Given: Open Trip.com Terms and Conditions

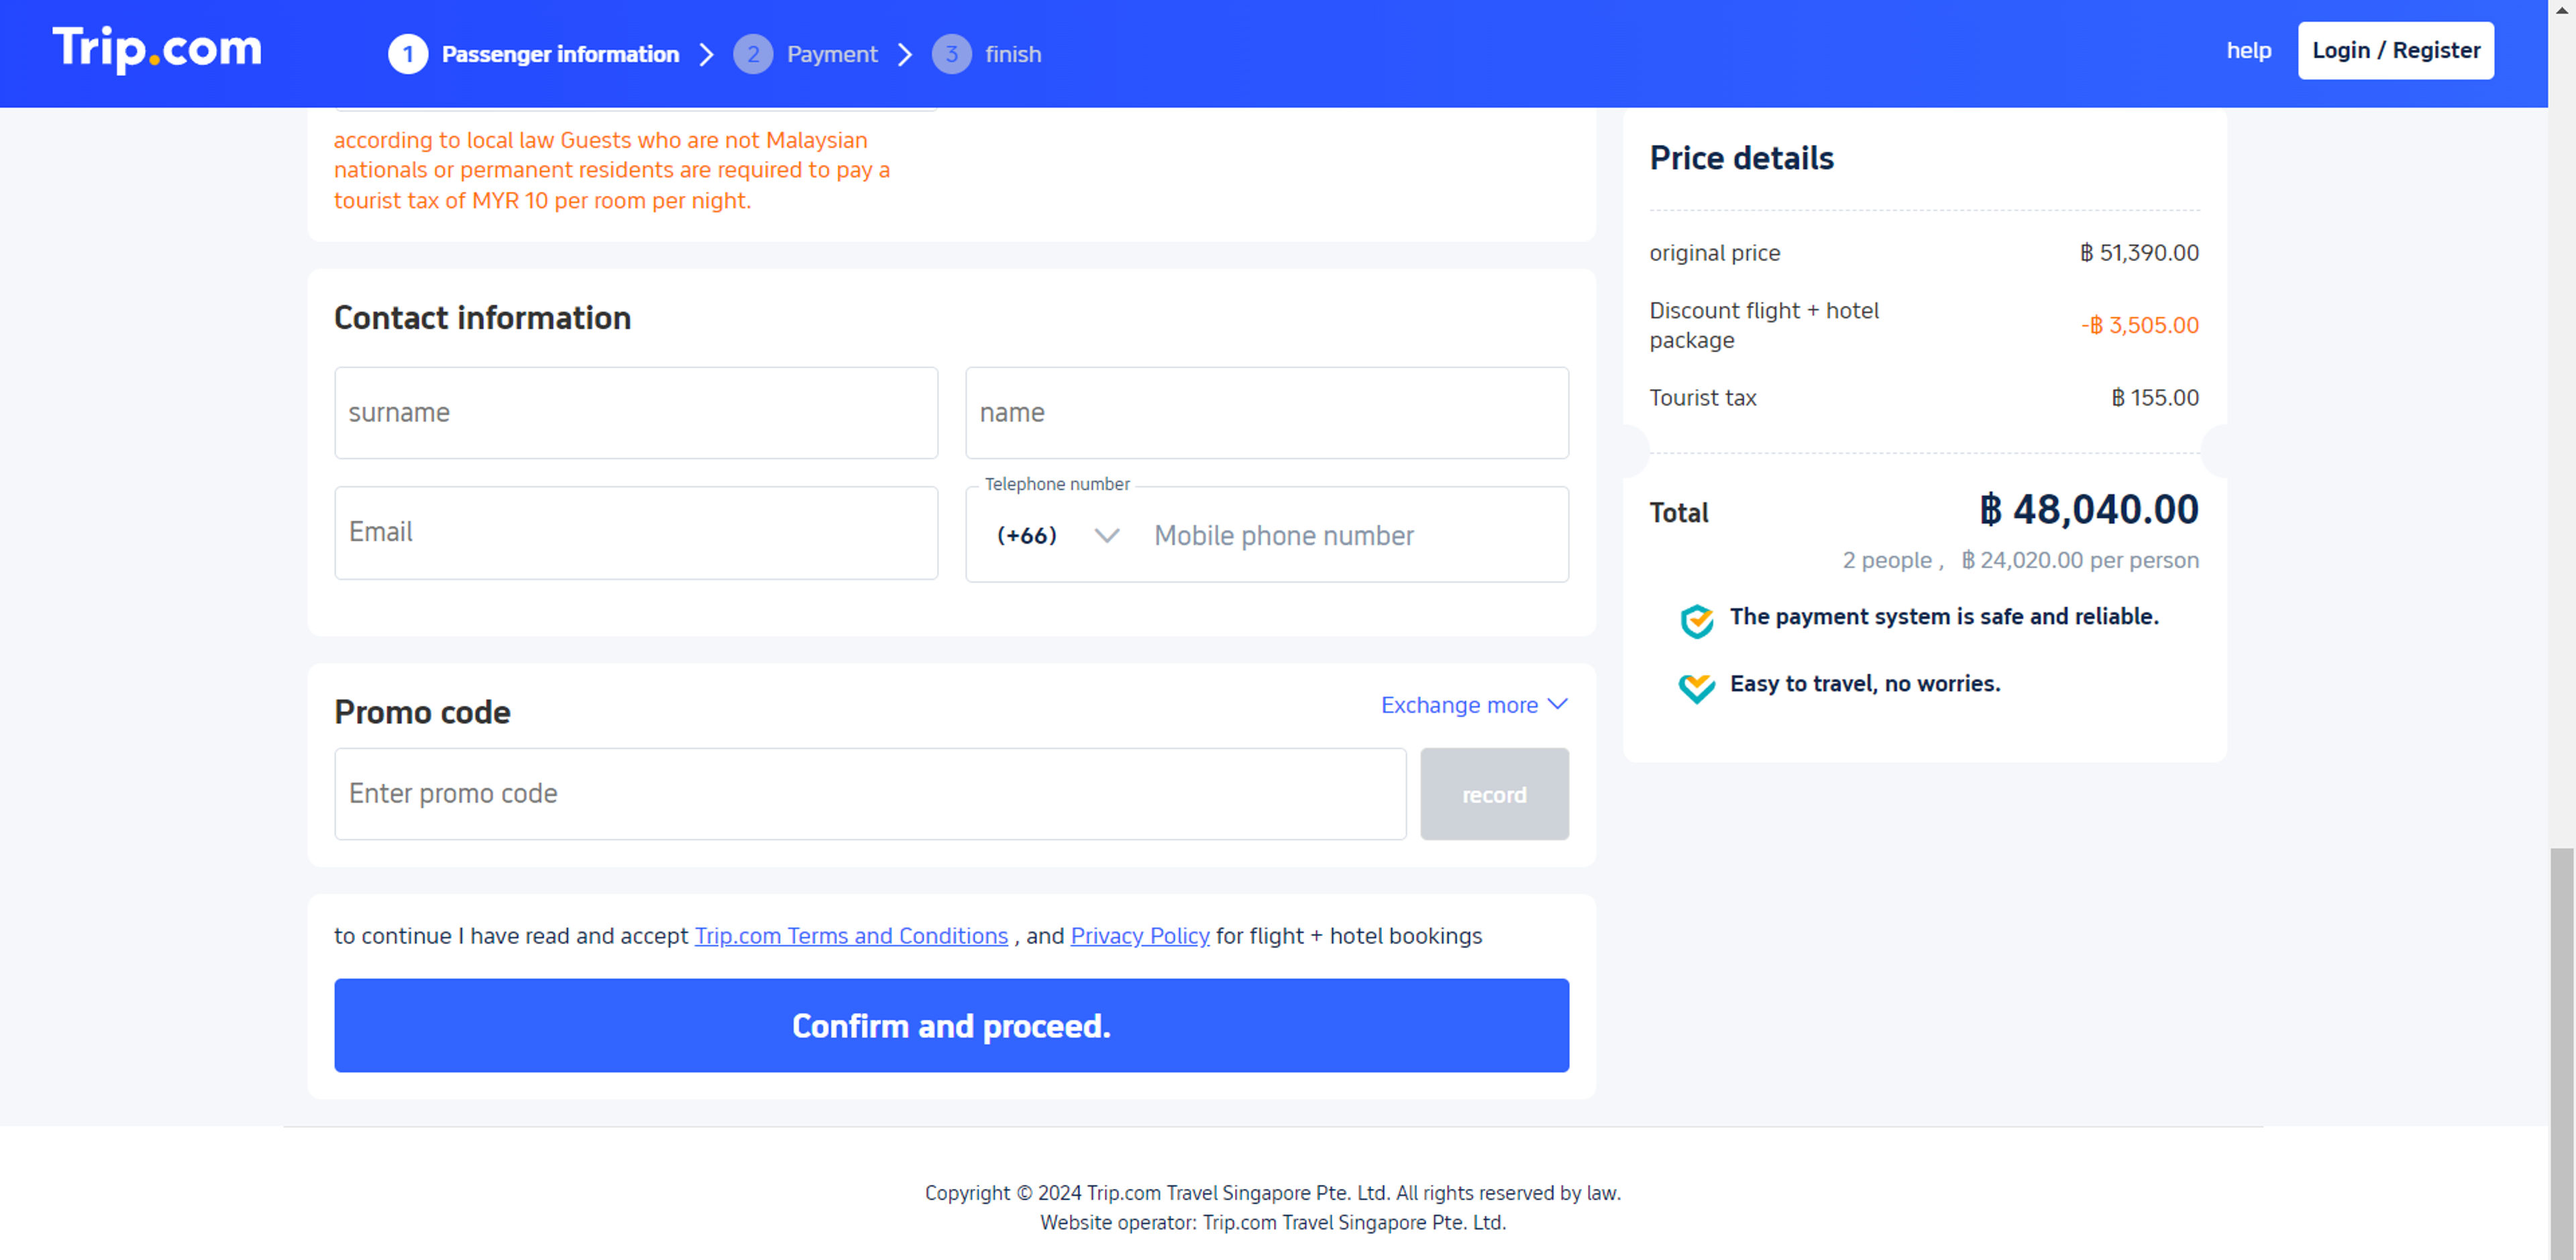Looking at the screenshot, I should 851,936.
